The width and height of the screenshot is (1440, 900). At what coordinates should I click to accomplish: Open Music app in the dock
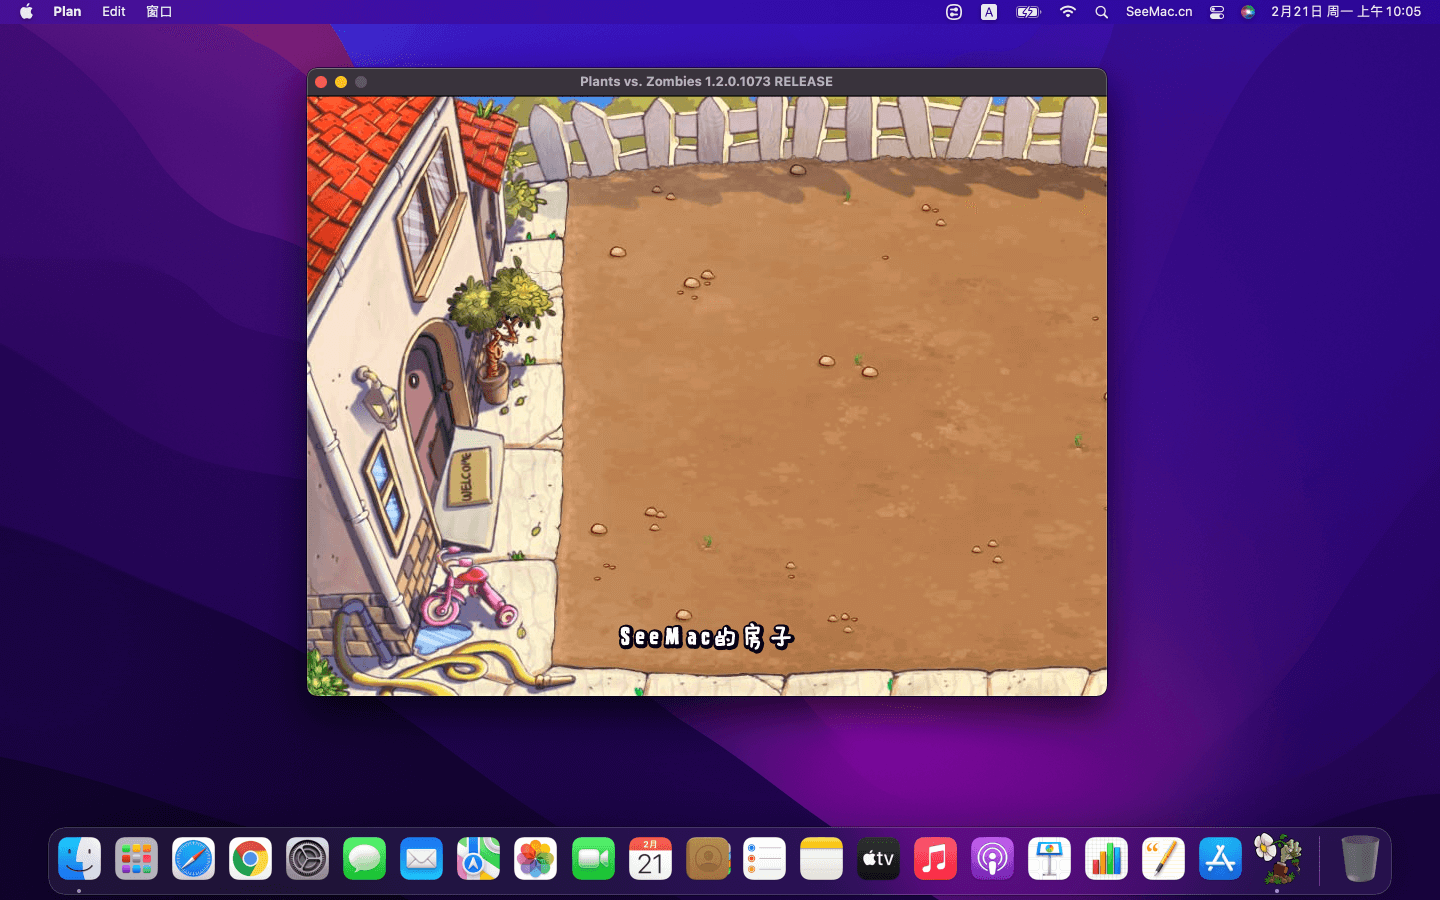click(x=935, y=859)
